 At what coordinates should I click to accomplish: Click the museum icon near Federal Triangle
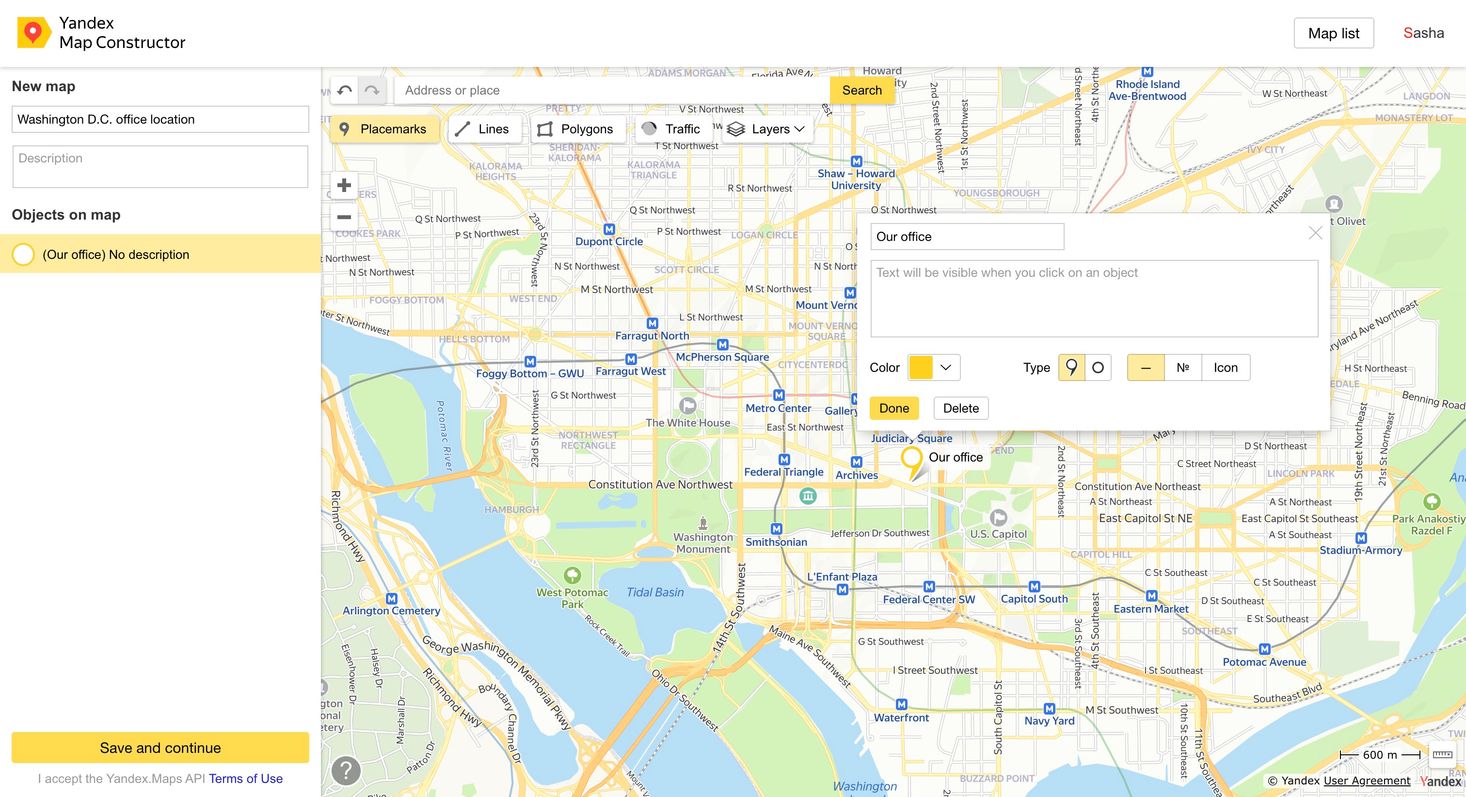click(x=808, y=495)
